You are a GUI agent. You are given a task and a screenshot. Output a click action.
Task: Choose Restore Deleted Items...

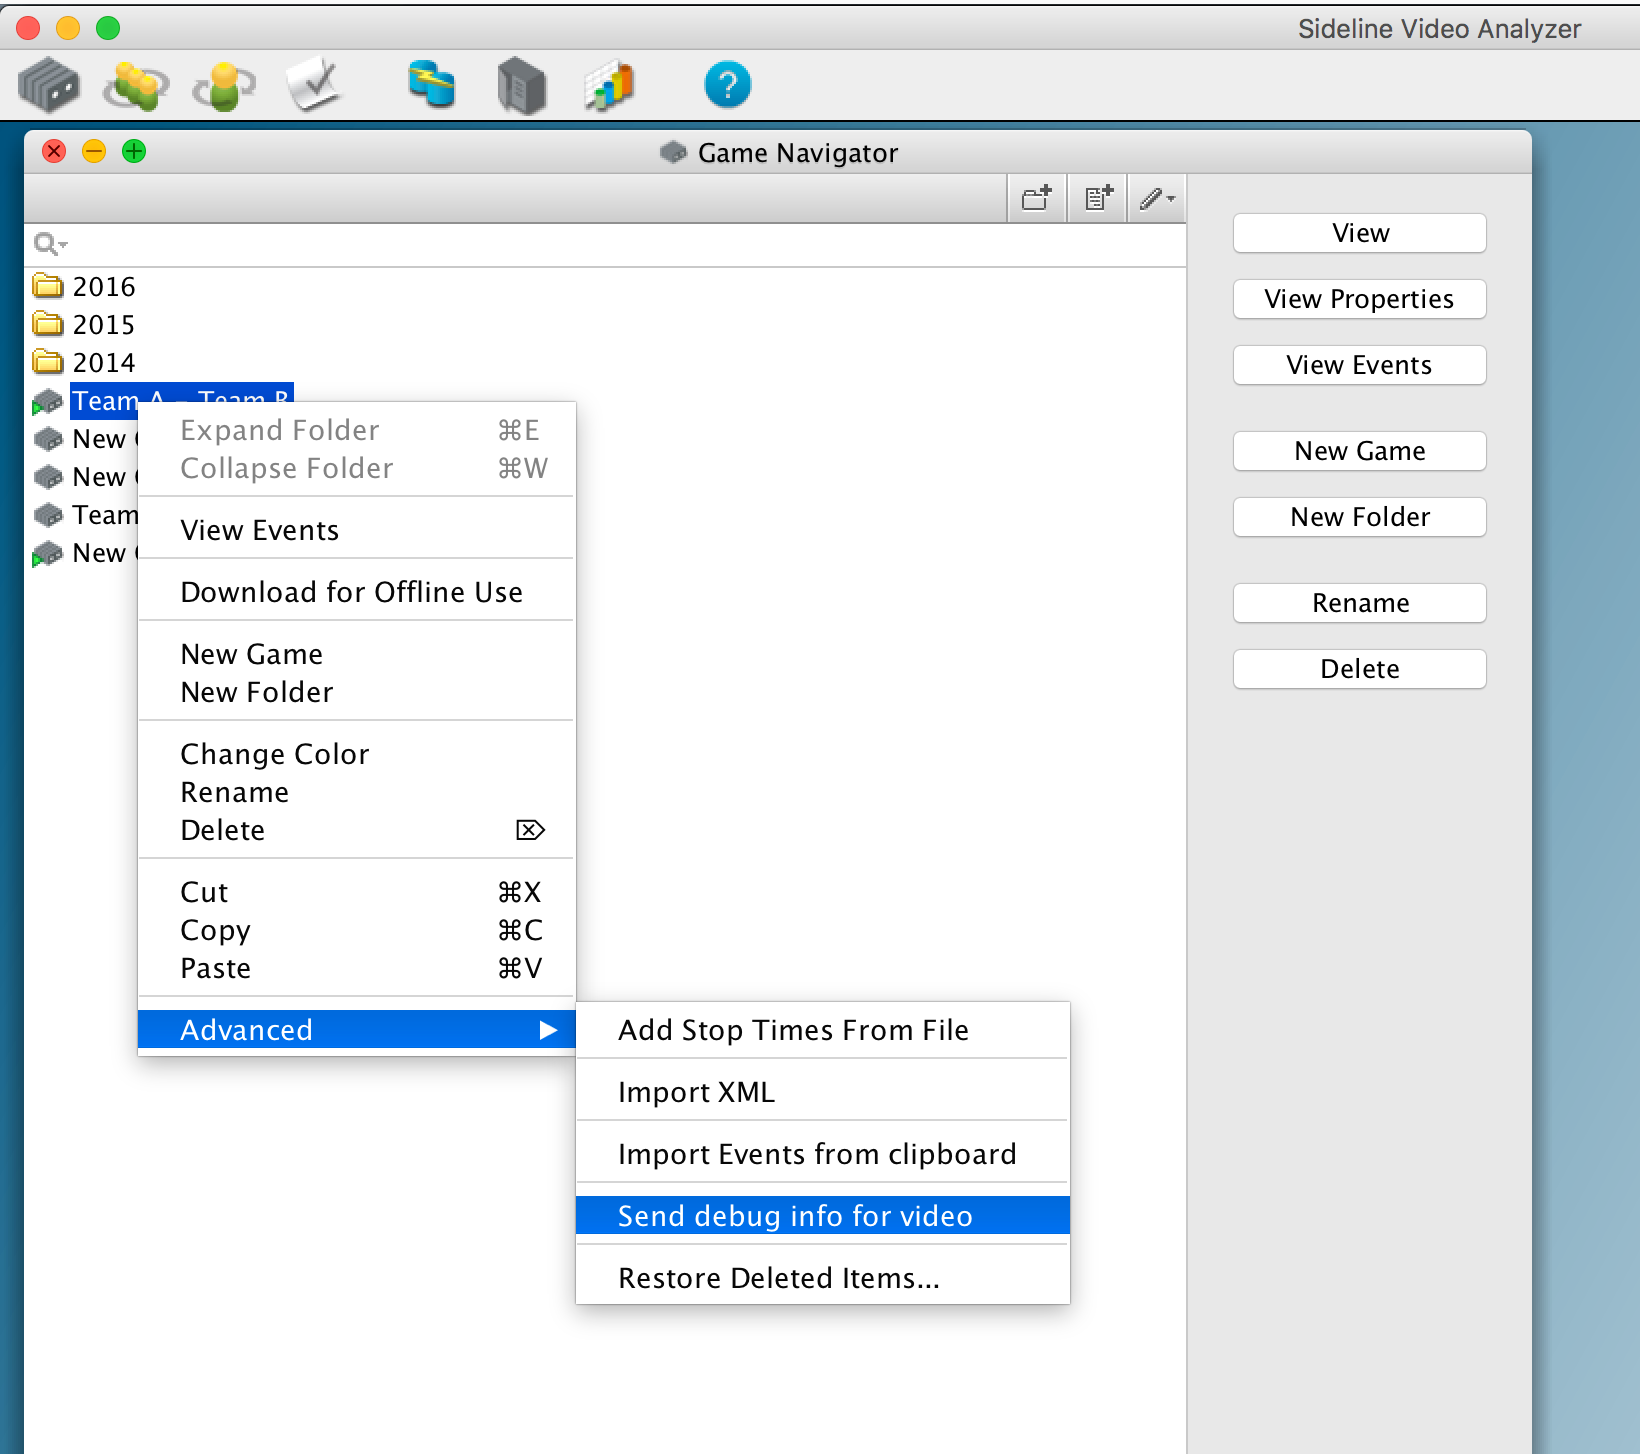click(823, 1278)
